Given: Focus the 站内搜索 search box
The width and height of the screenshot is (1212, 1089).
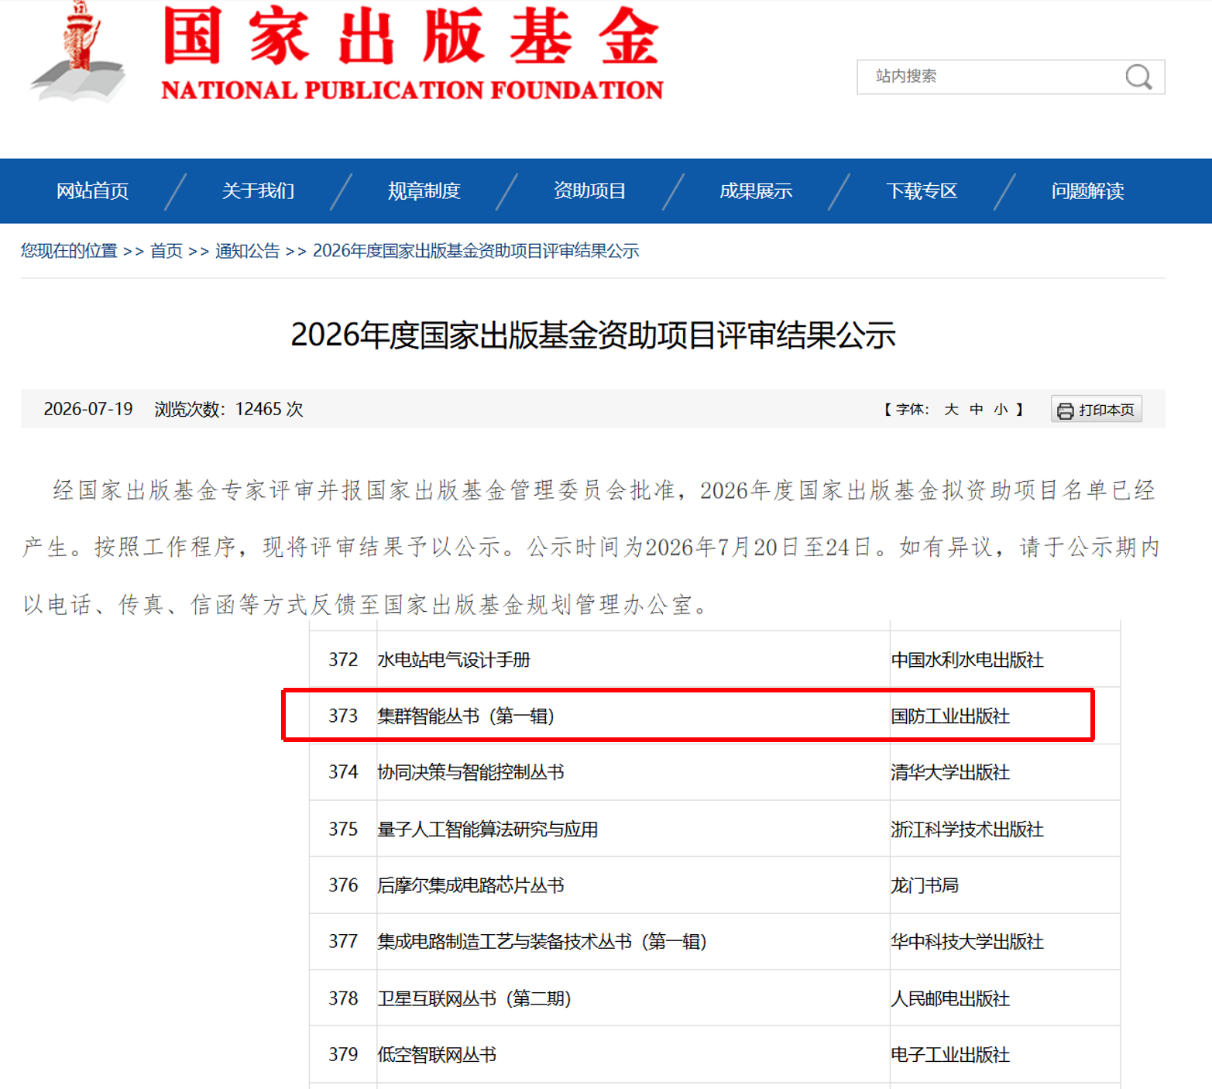Looking at the screenshot, I should point(990,77).
